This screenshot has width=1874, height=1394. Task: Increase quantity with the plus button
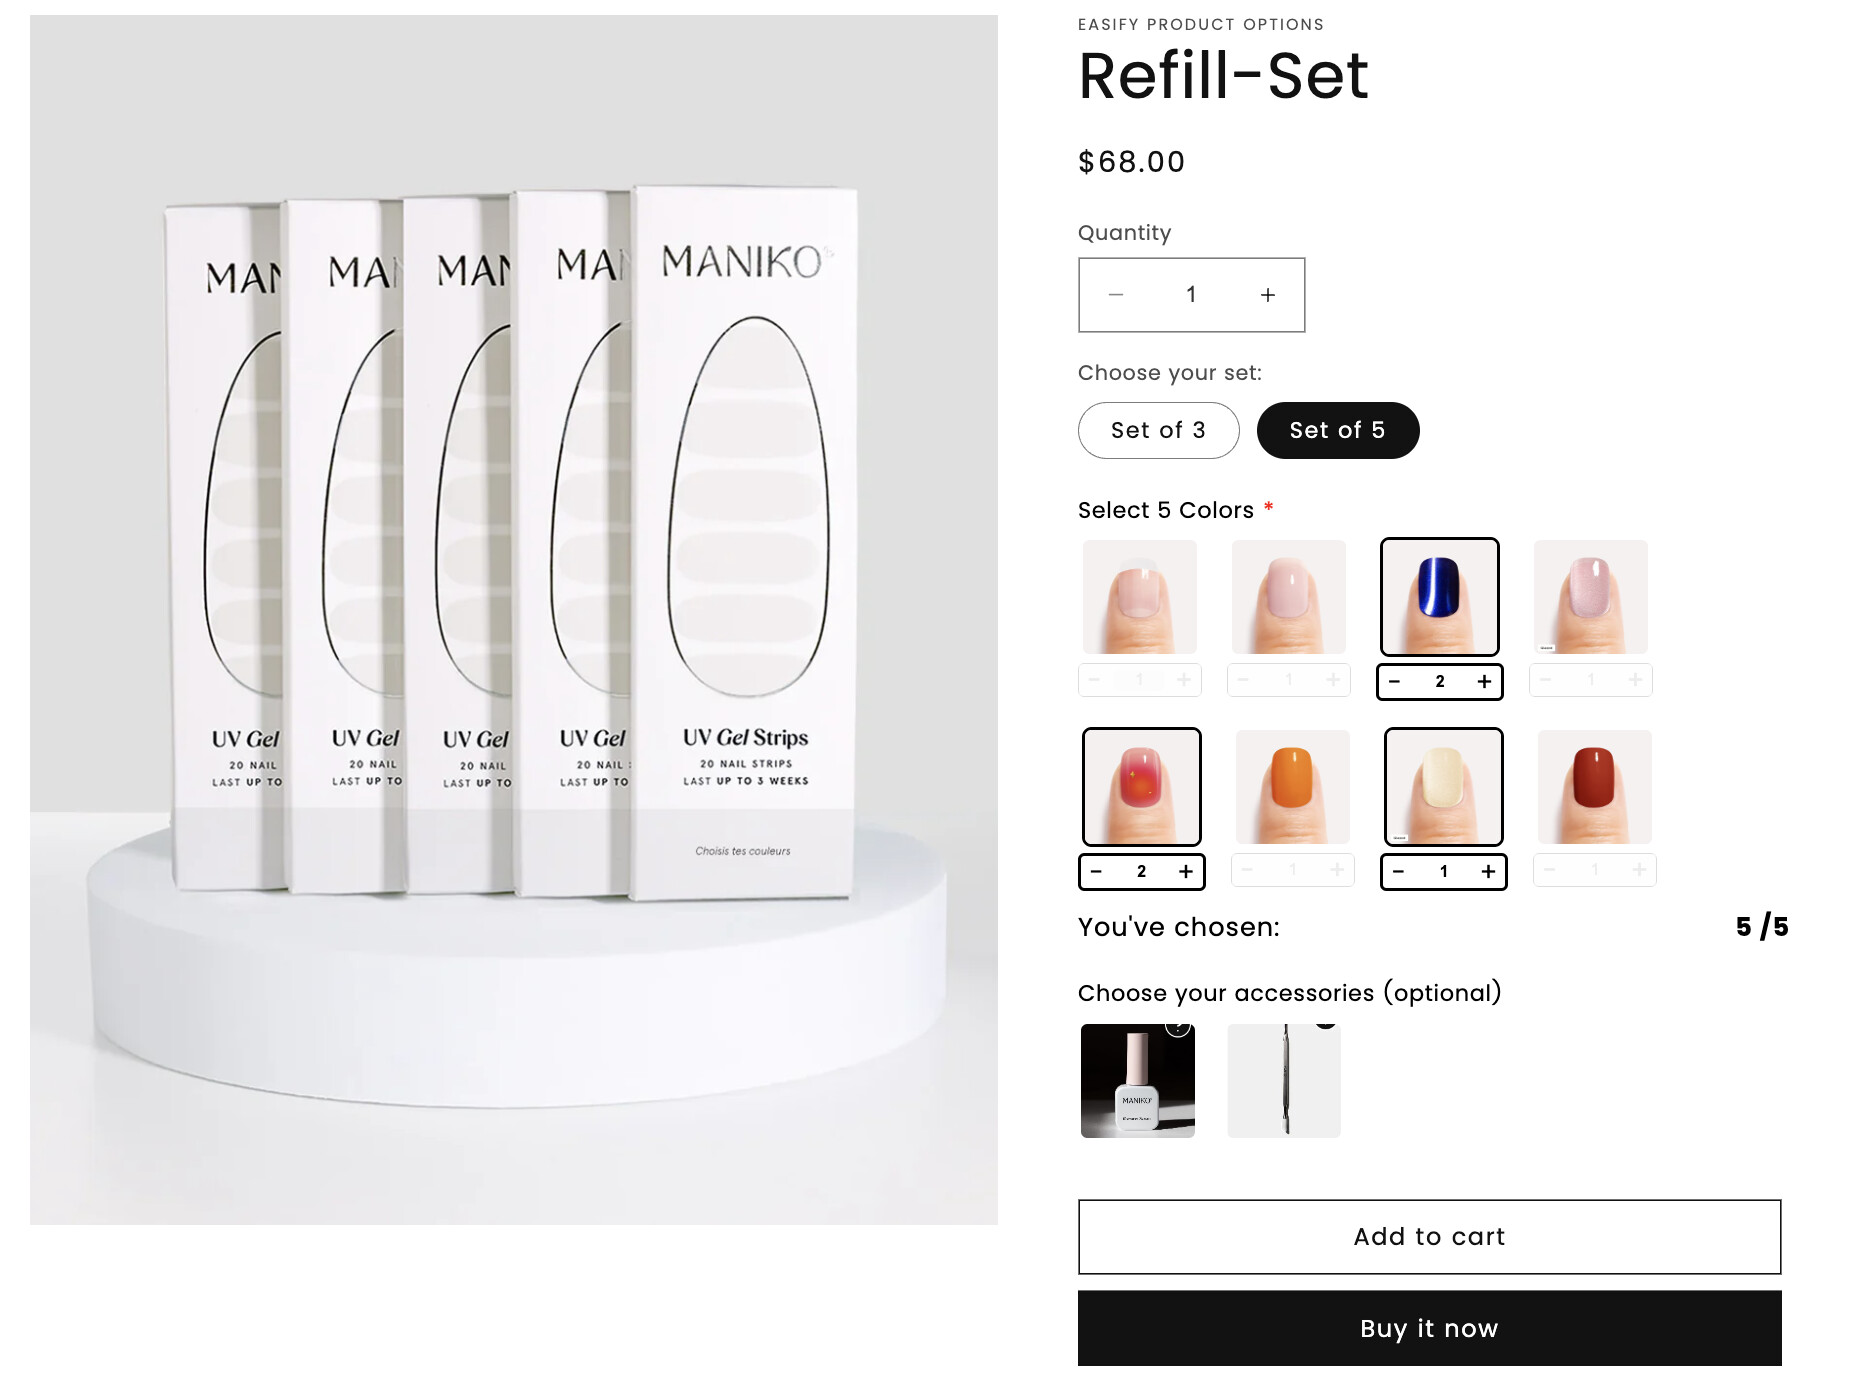[1267, 295]
